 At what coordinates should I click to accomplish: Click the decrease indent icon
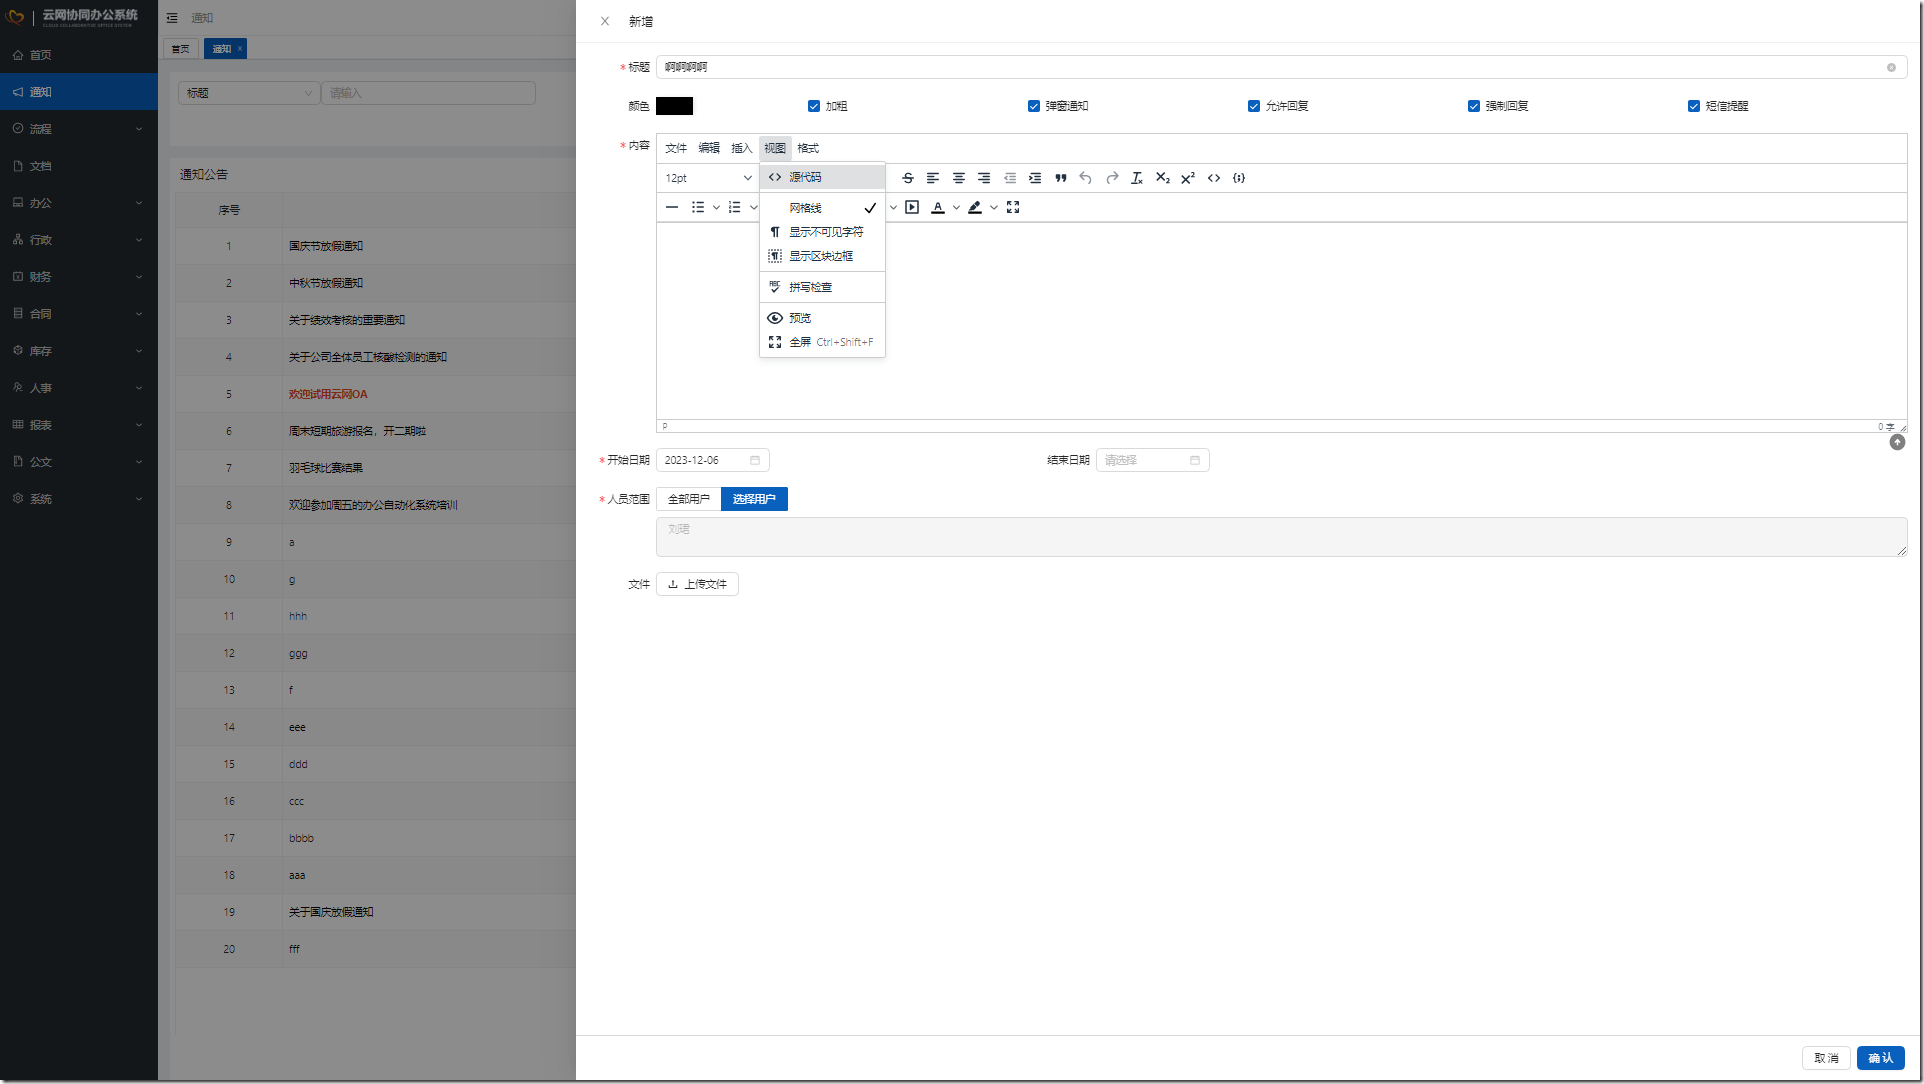click(1010, 178)
